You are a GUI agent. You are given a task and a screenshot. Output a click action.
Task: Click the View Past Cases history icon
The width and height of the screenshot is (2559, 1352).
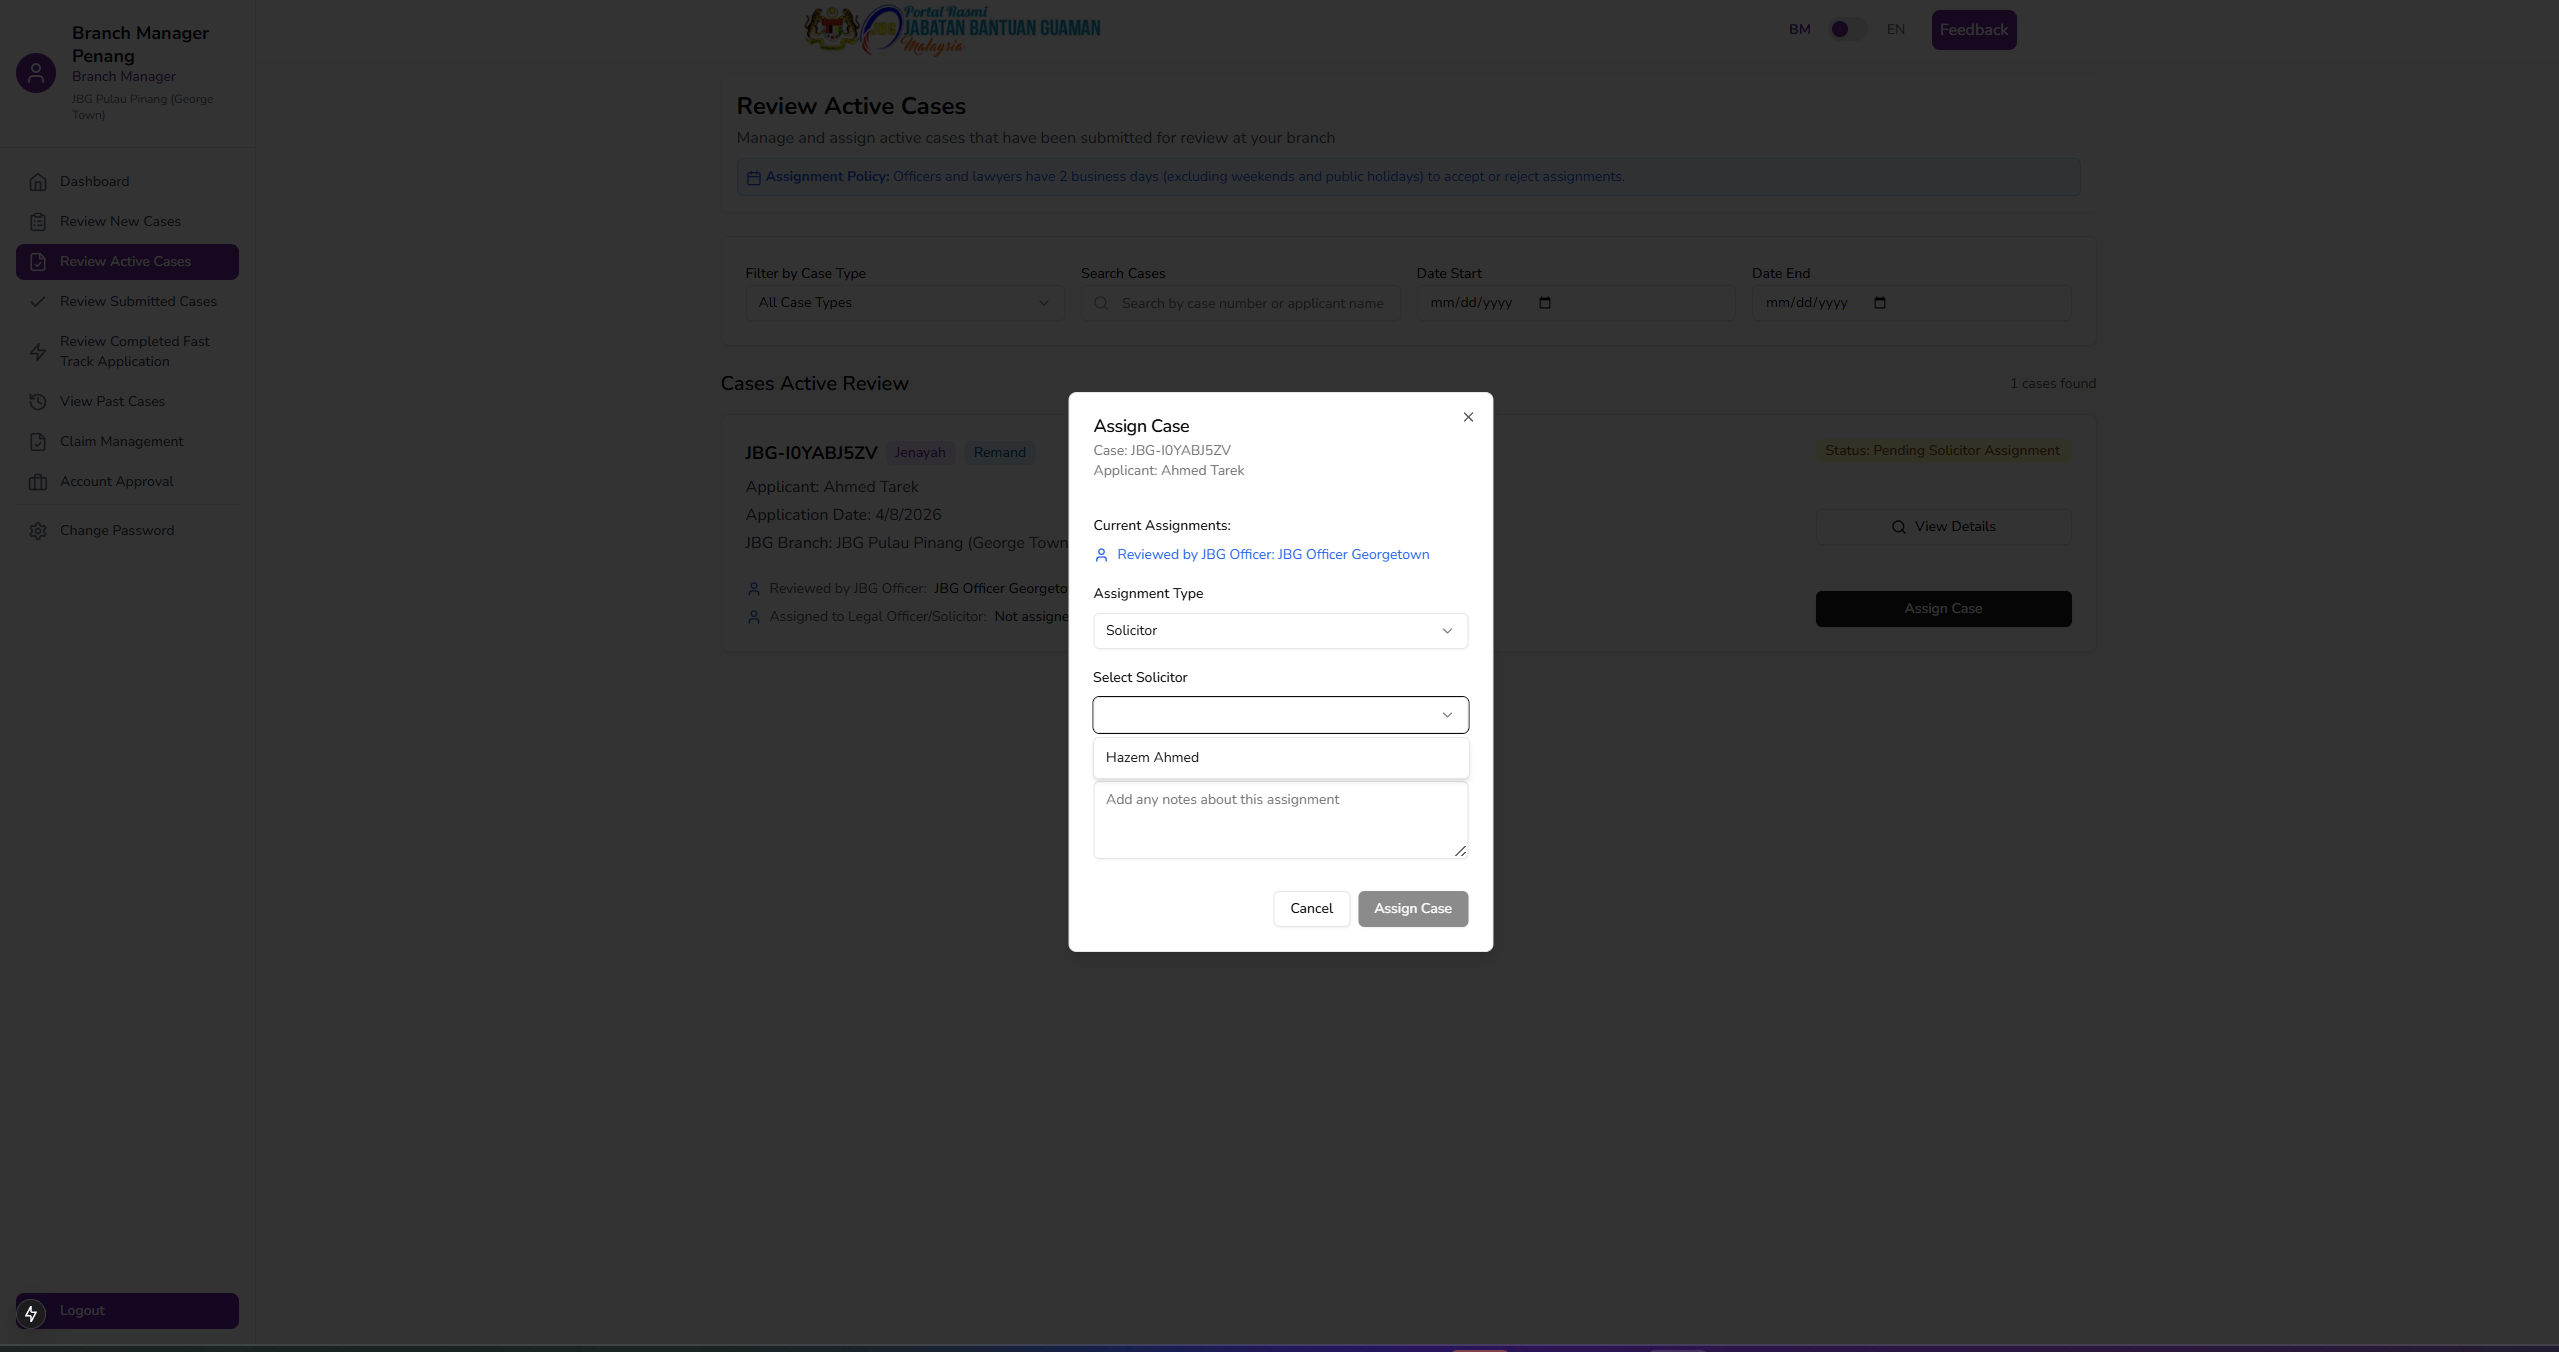pyautogui.click(x=38, y=402)
